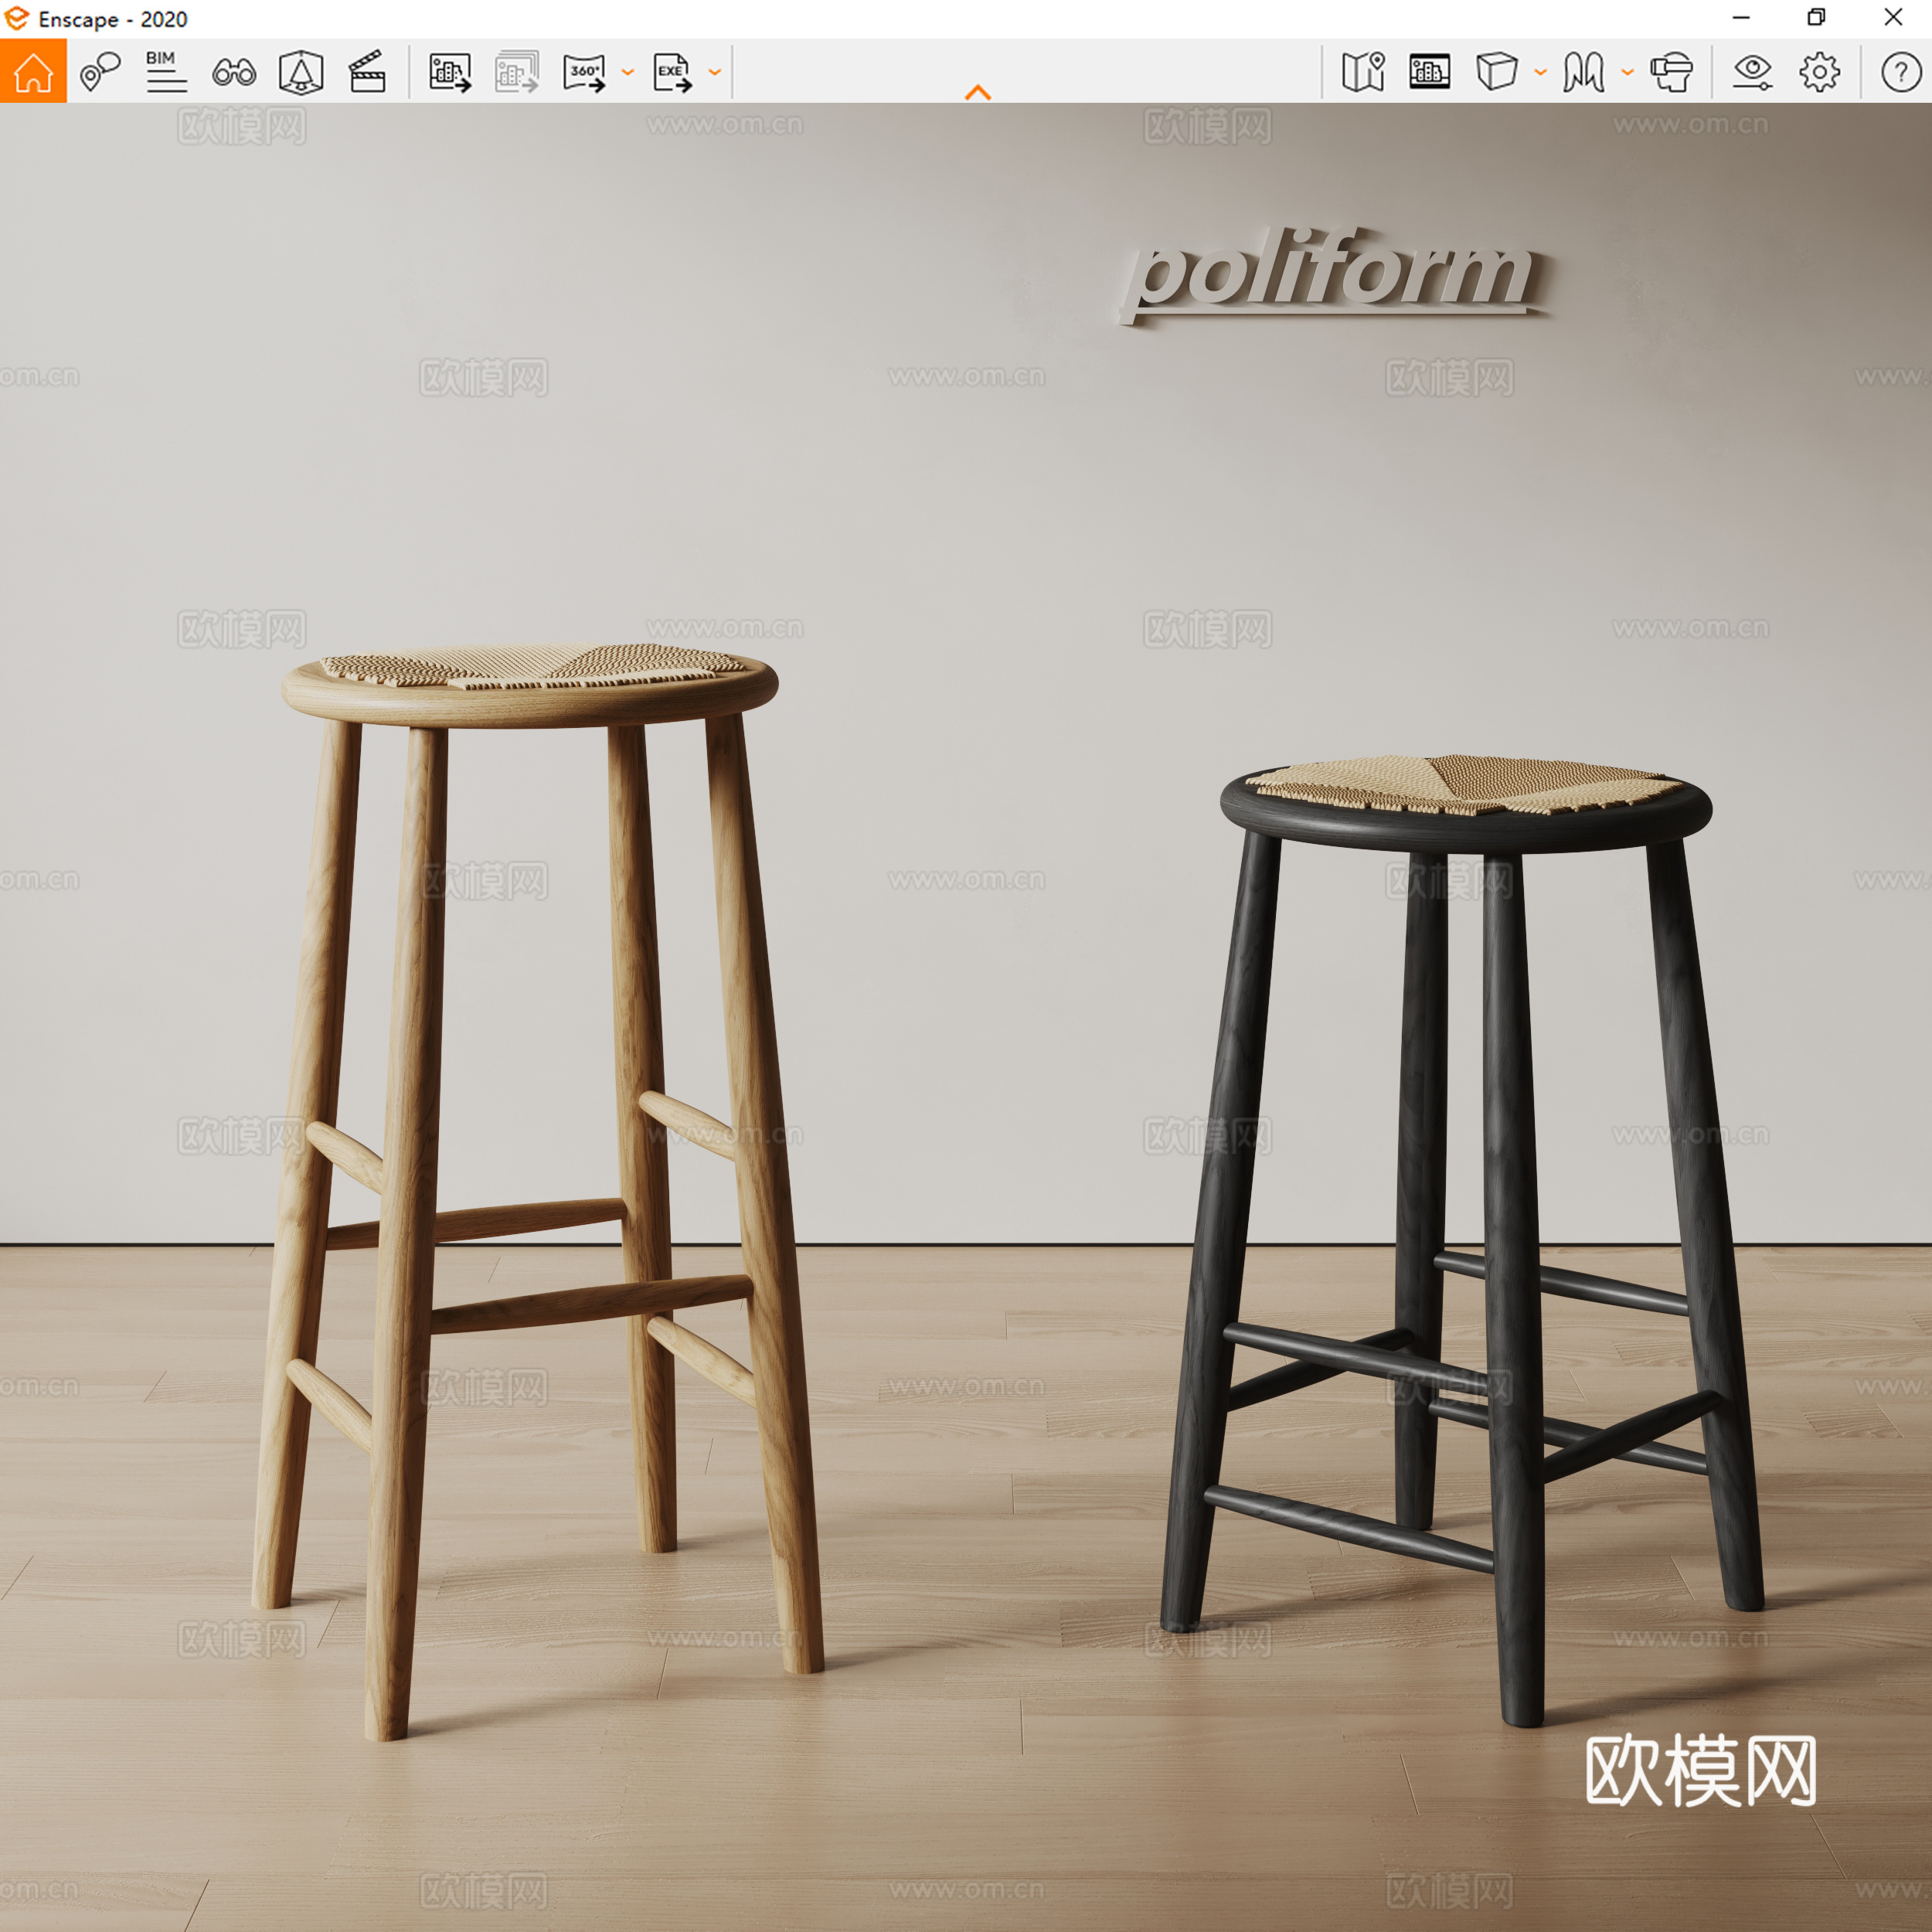This screenshot has height=1932, width=1932.
Task: Enable Virtual Reality headset mode
Action: (1670, 71)
